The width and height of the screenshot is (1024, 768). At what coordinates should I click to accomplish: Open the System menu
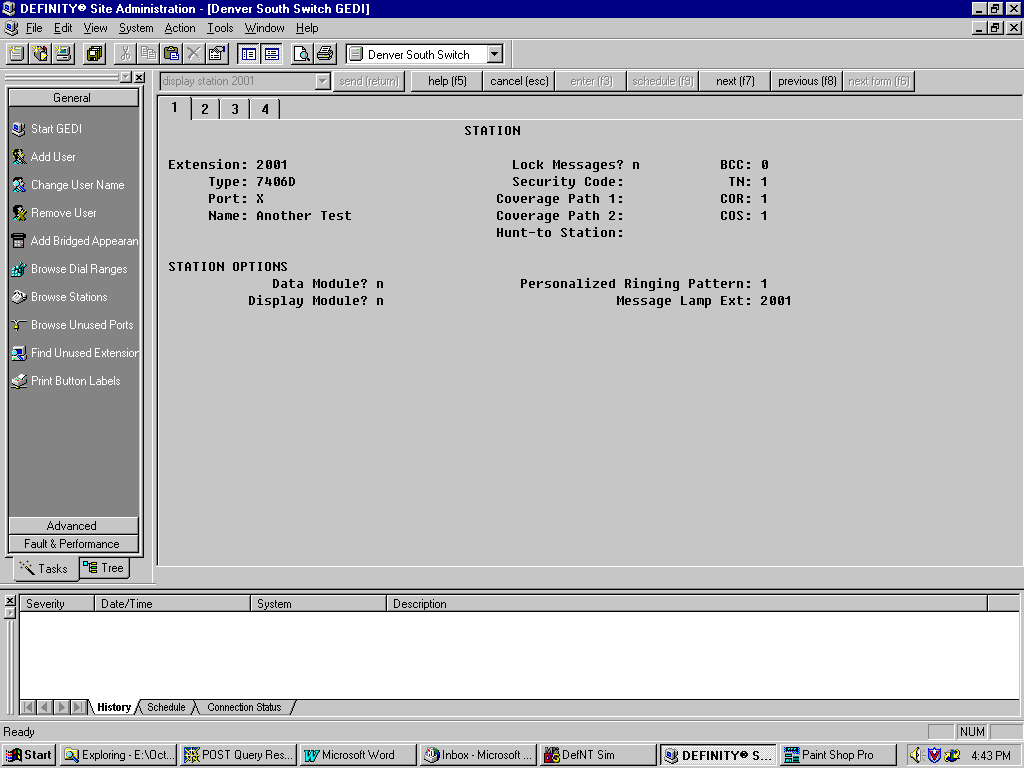136,28
